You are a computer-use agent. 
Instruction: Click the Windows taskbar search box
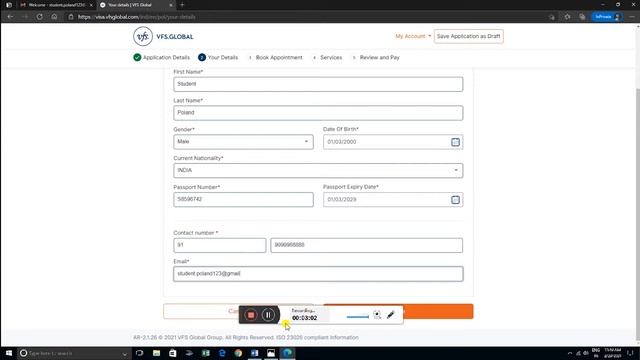pos(74,353)
